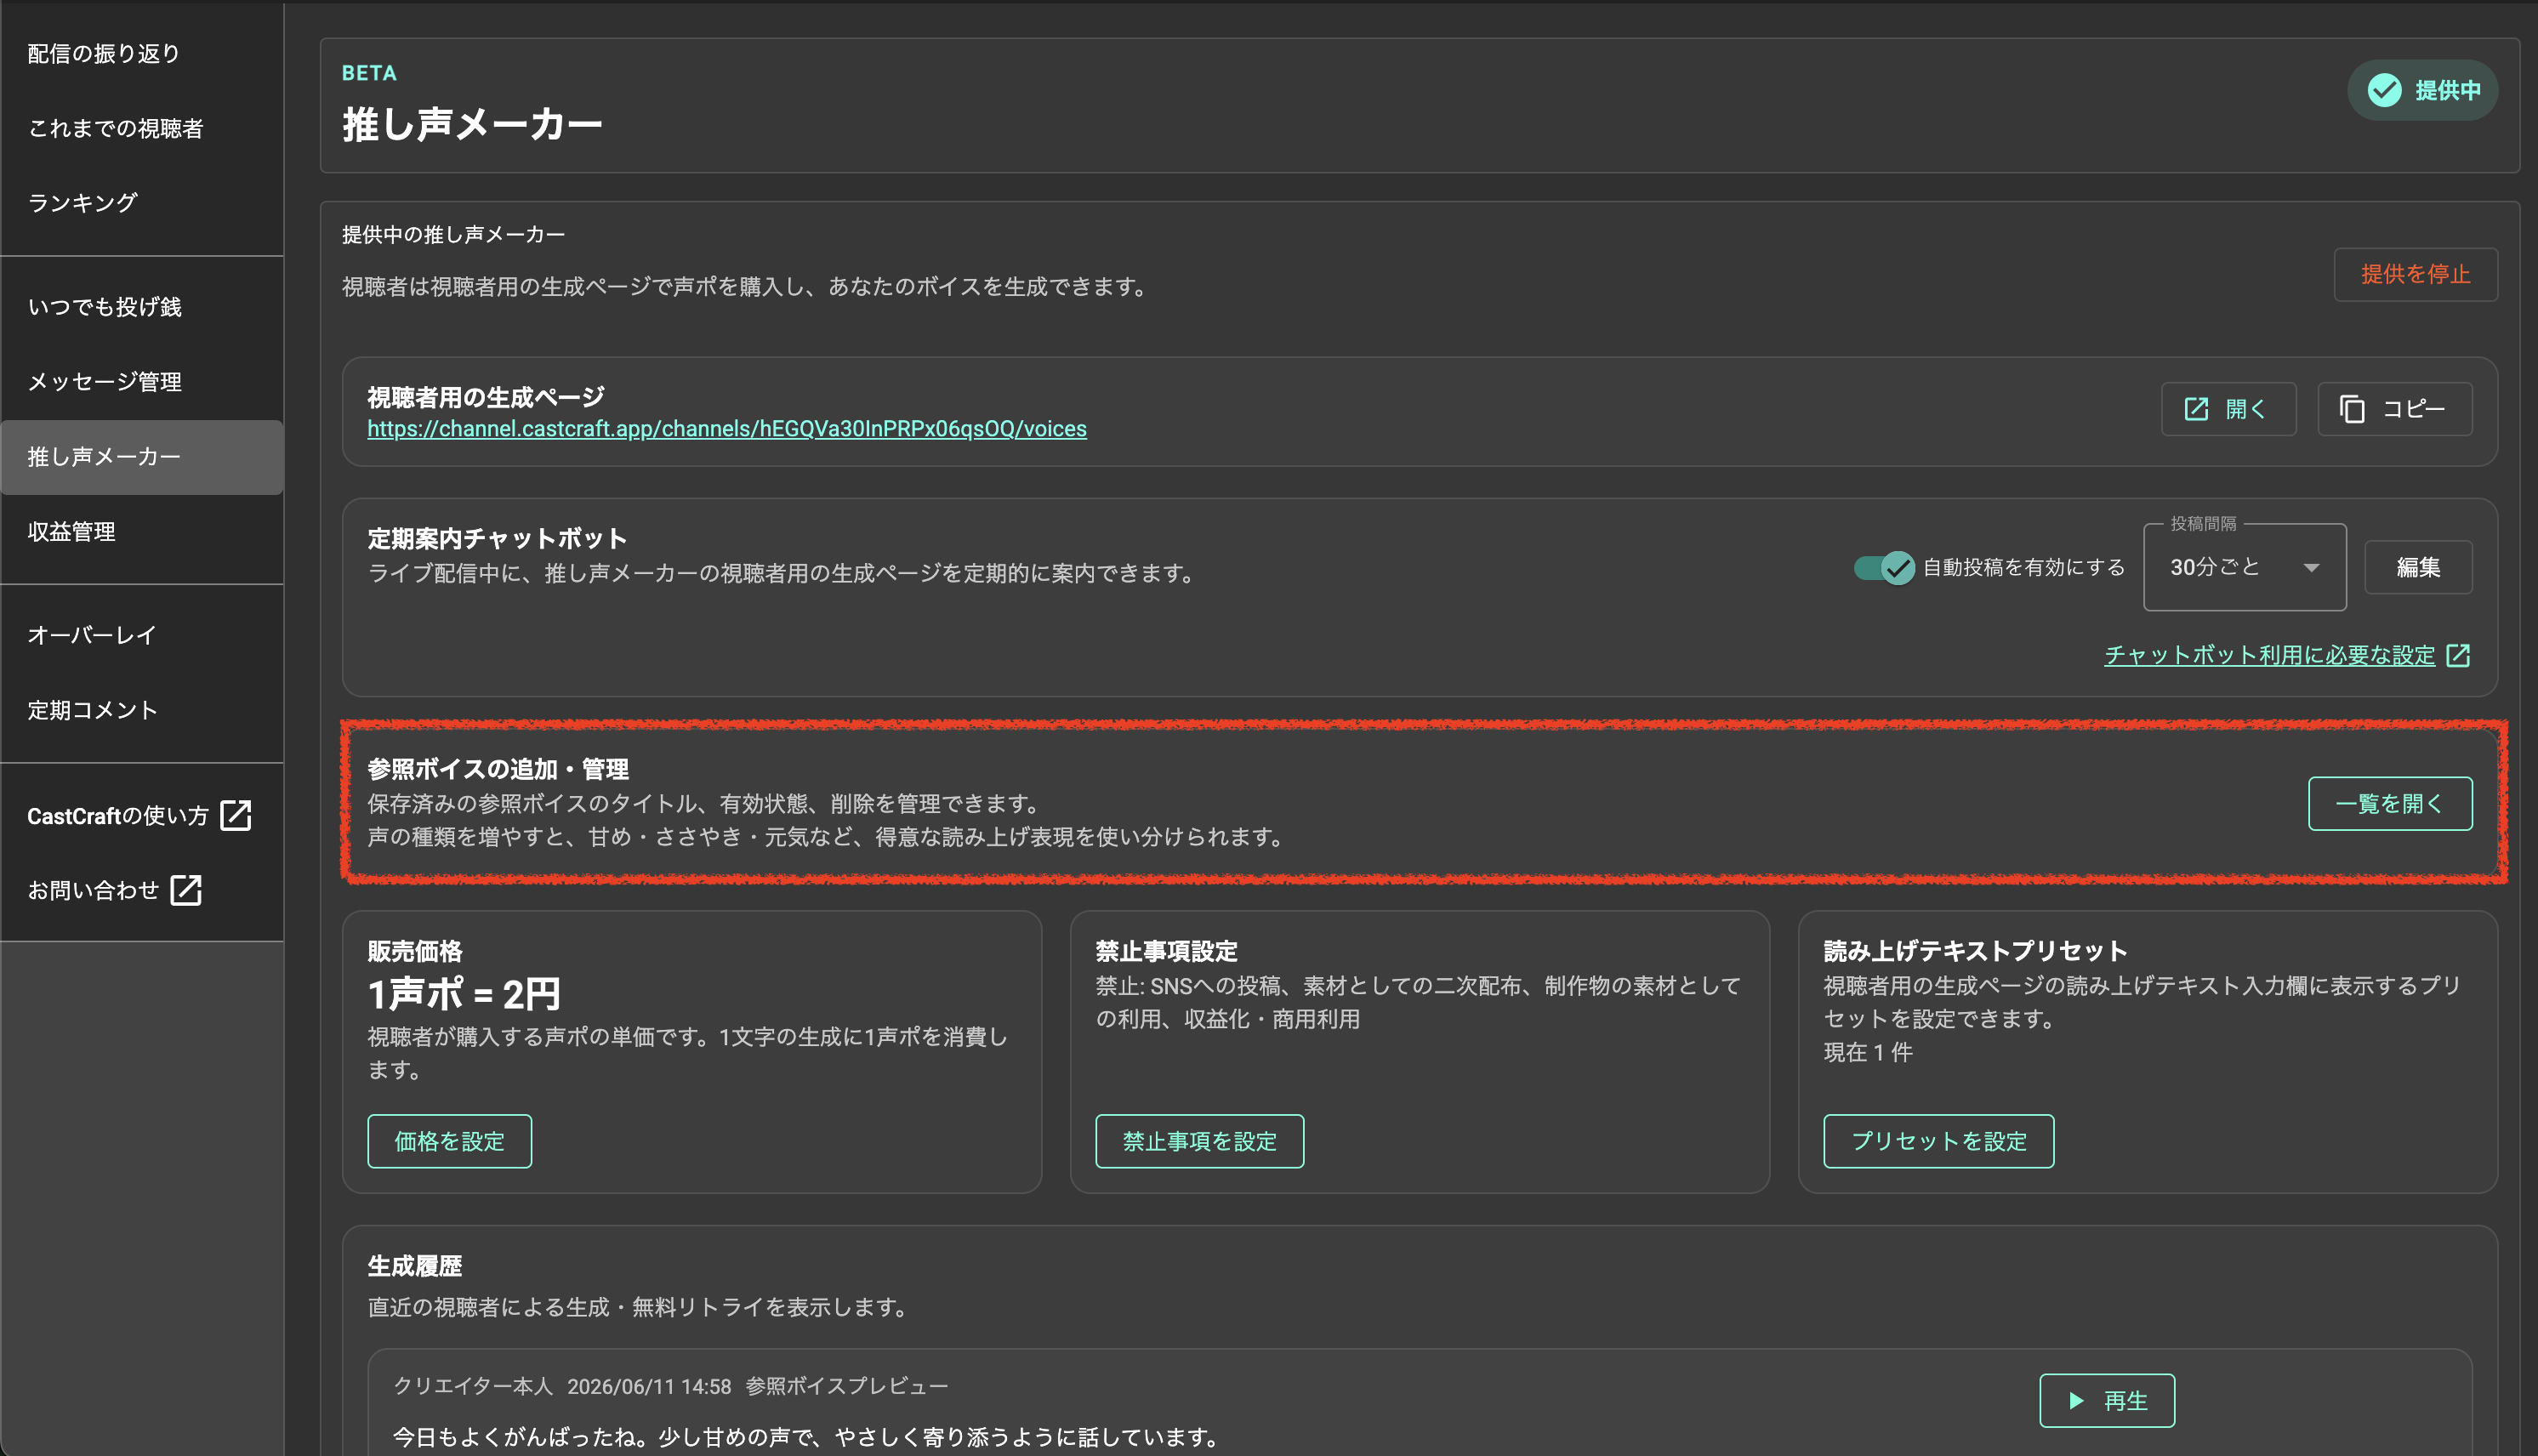Go to いつでも投げ銭 page
The image size is (2538, 1456).
point(142,307)
